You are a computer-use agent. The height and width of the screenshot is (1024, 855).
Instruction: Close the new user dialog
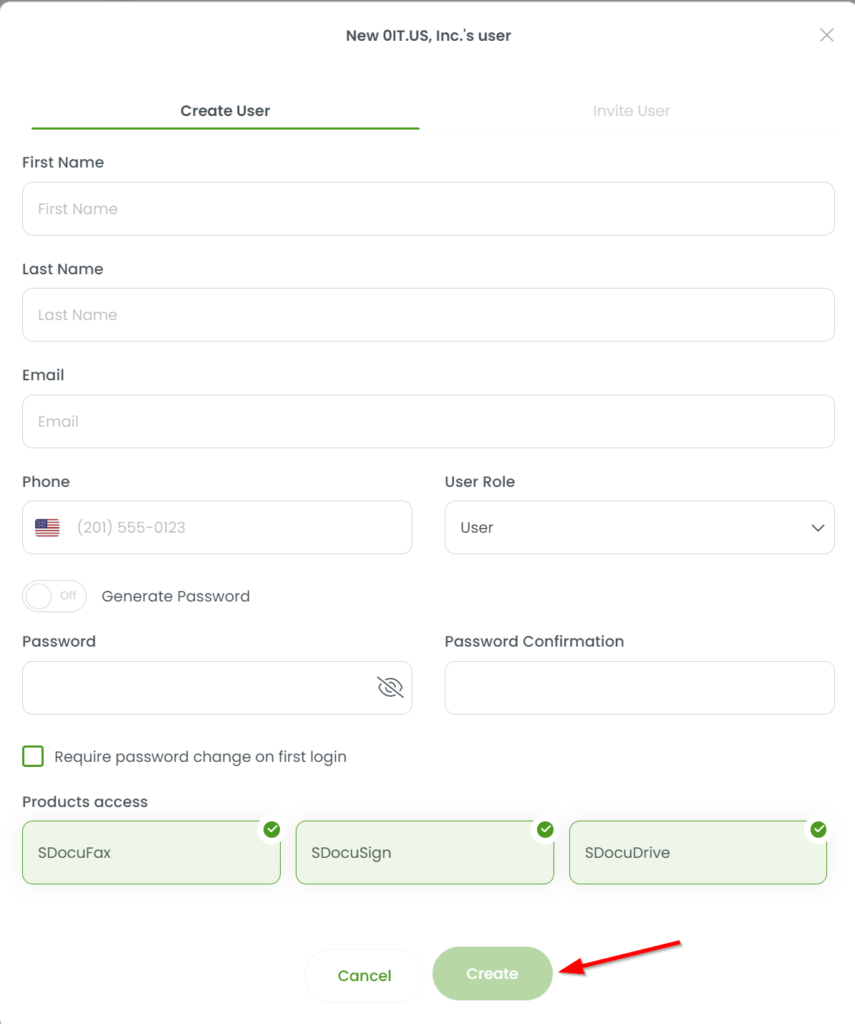pos(827,35)
